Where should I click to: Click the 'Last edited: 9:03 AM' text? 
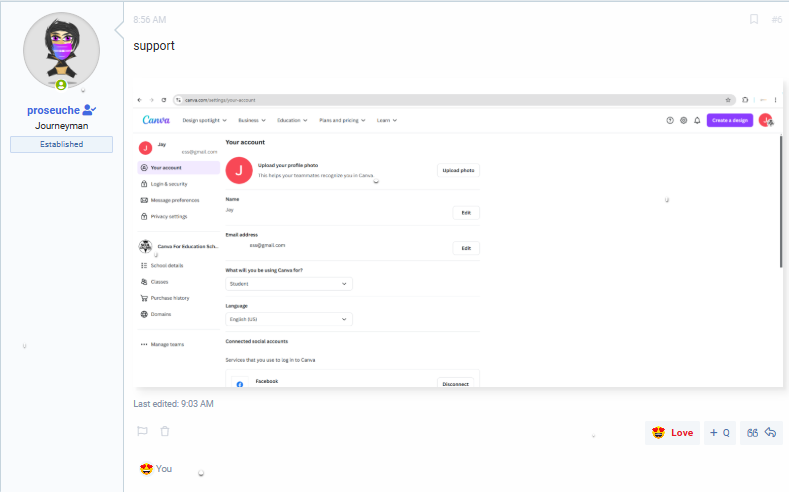173,404
